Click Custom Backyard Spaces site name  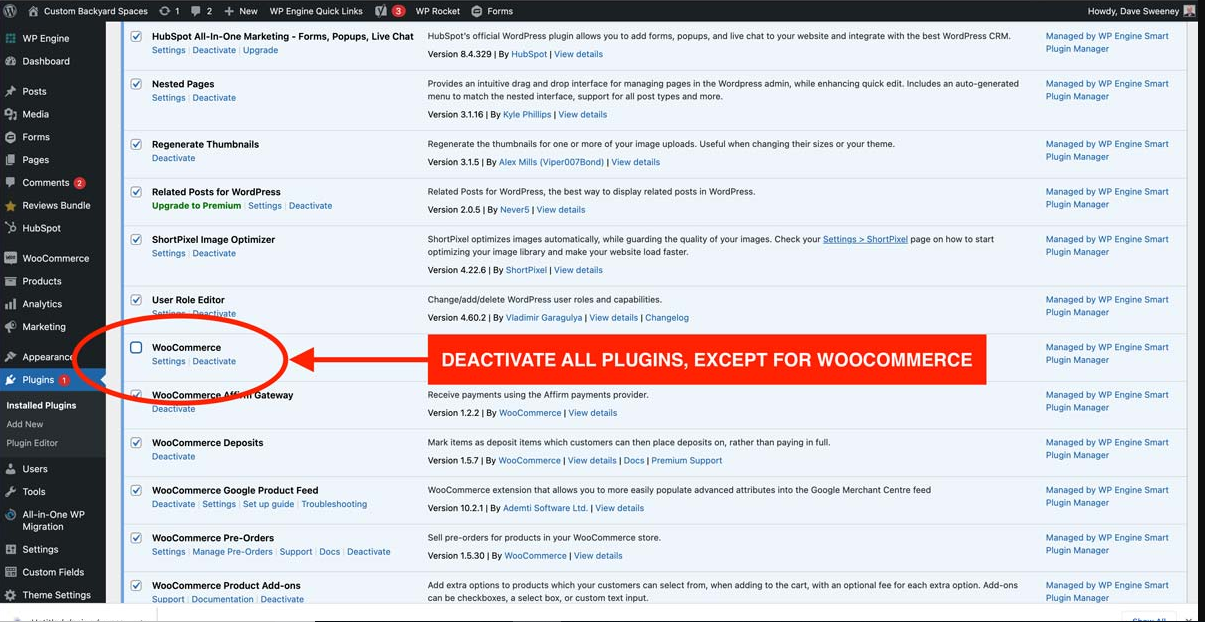click(x=96, y=11)
